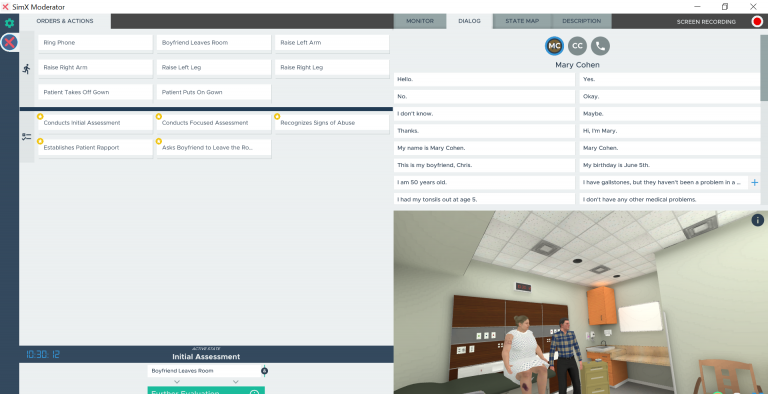Viewport: 768px width, 394px height.
Task: Open settings via the green gear icon
Action: pyautogui.click(x=9, y=23)
